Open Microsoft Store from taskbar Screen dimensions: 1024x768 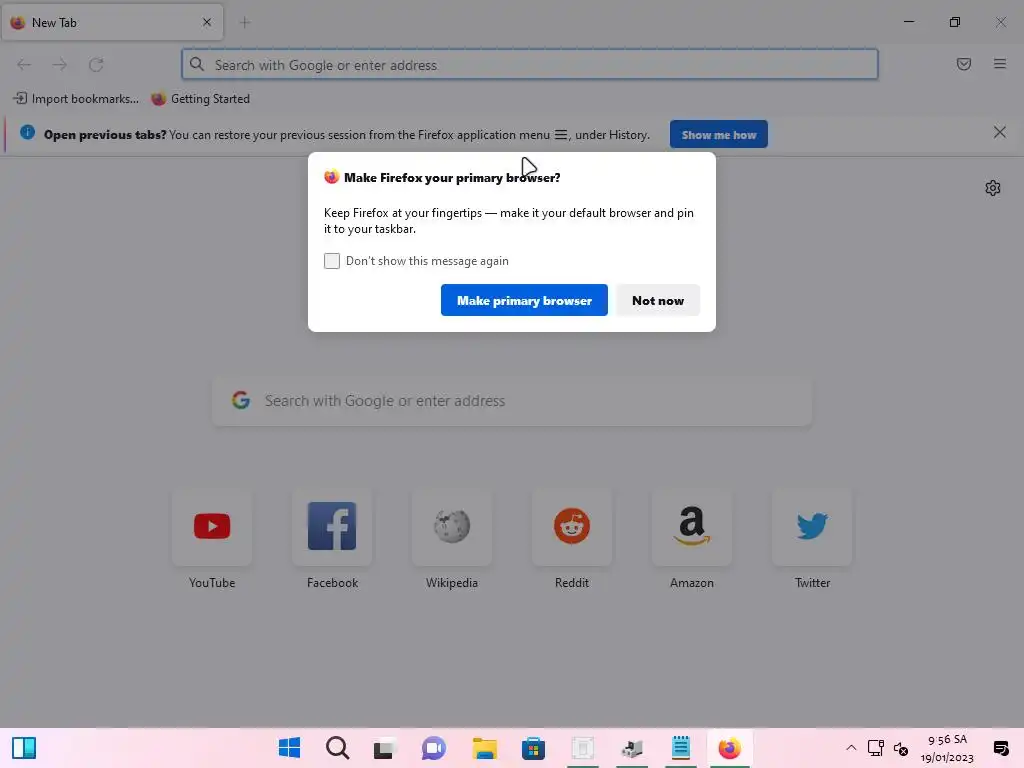[x=533, y=748]
